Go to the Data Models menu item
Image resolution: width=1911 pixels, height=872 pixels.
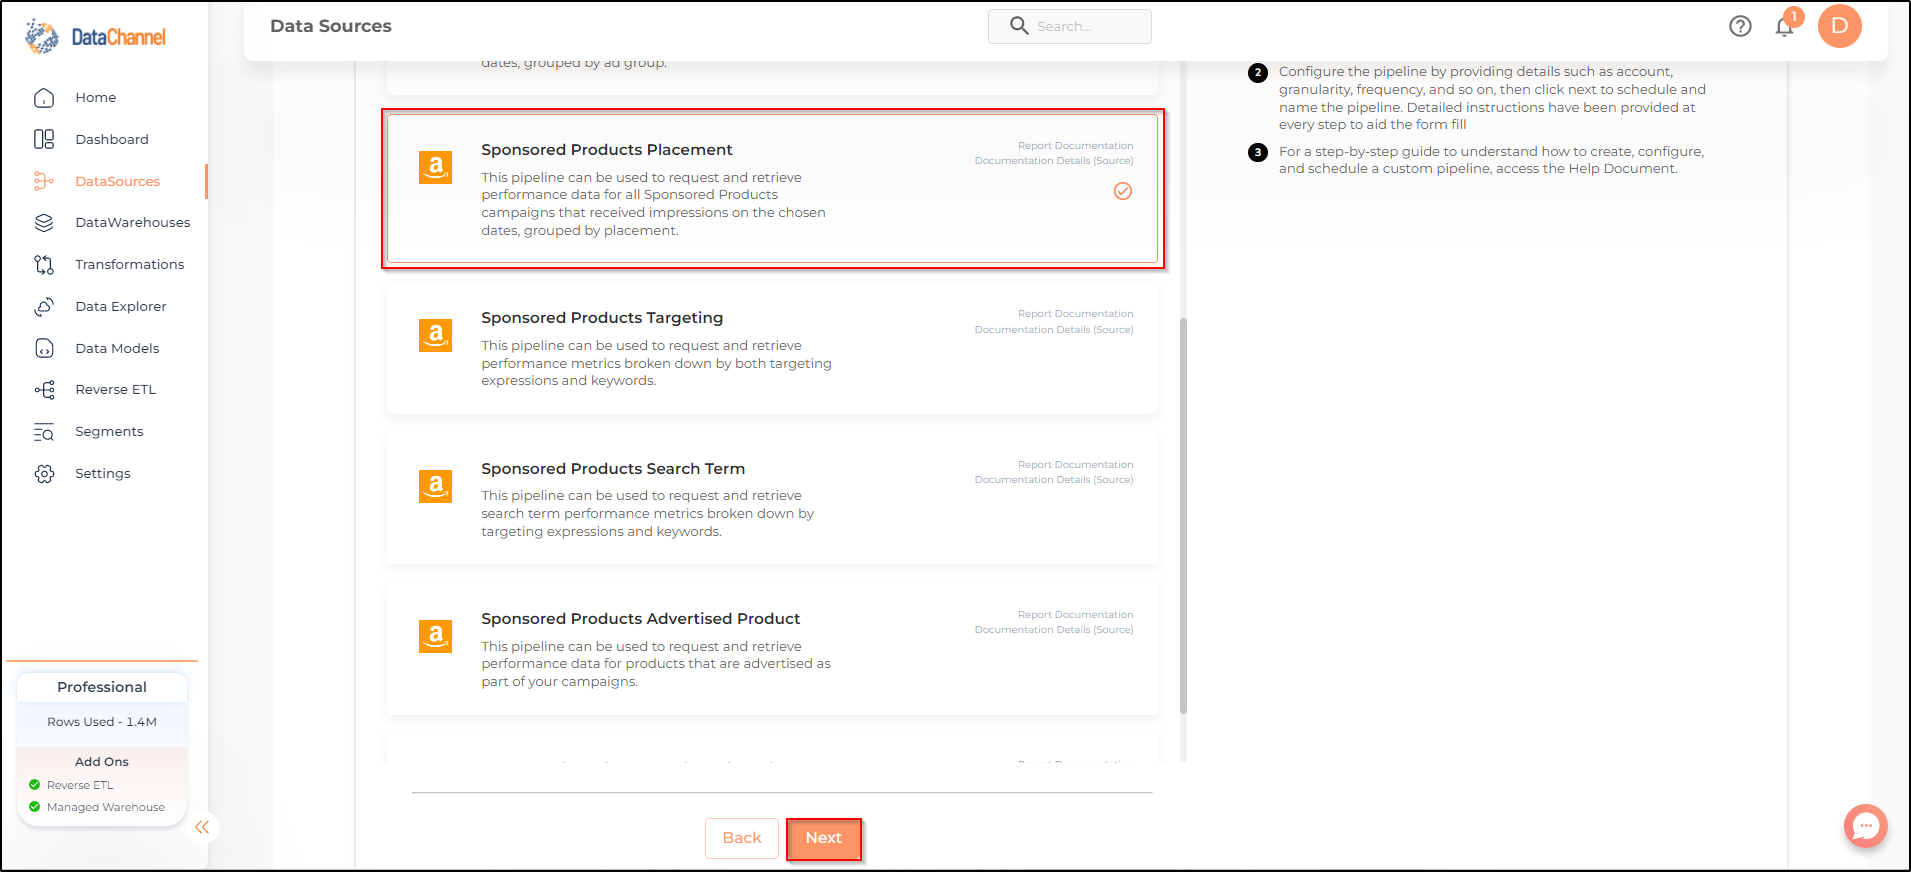pyautogui.click(x=117, y=348)
